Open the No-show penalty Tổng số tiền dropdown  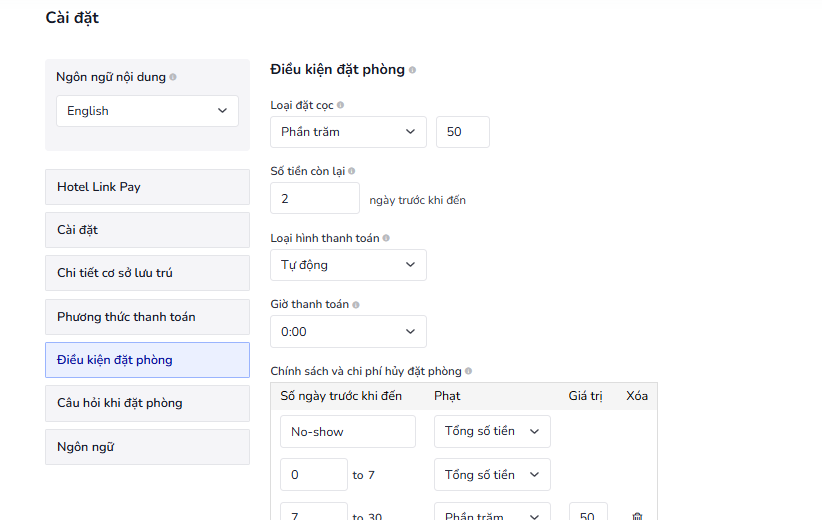click(492, 431)
